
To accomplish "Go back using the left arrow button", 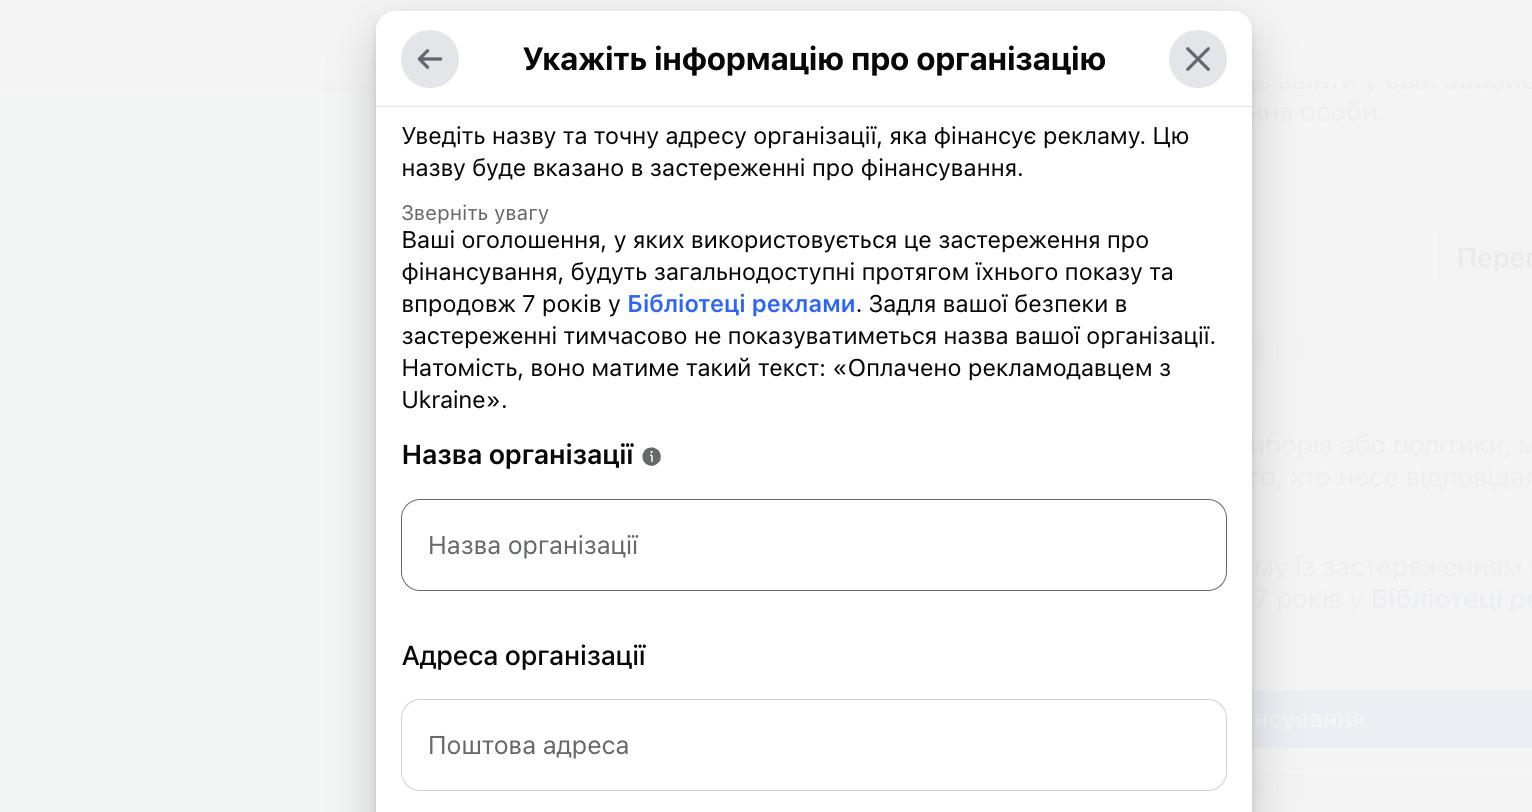I will 430,59.
